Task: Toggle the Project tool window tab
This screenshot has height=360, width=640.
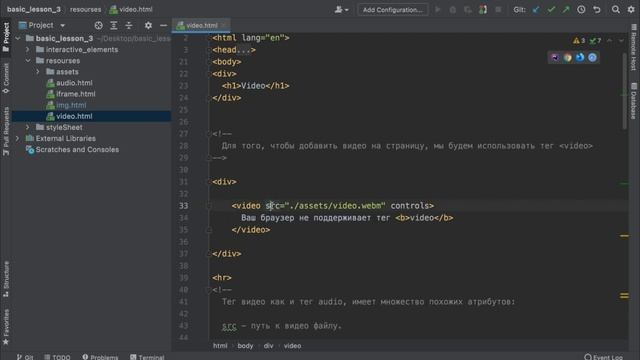Action: (x=6, y=38)
